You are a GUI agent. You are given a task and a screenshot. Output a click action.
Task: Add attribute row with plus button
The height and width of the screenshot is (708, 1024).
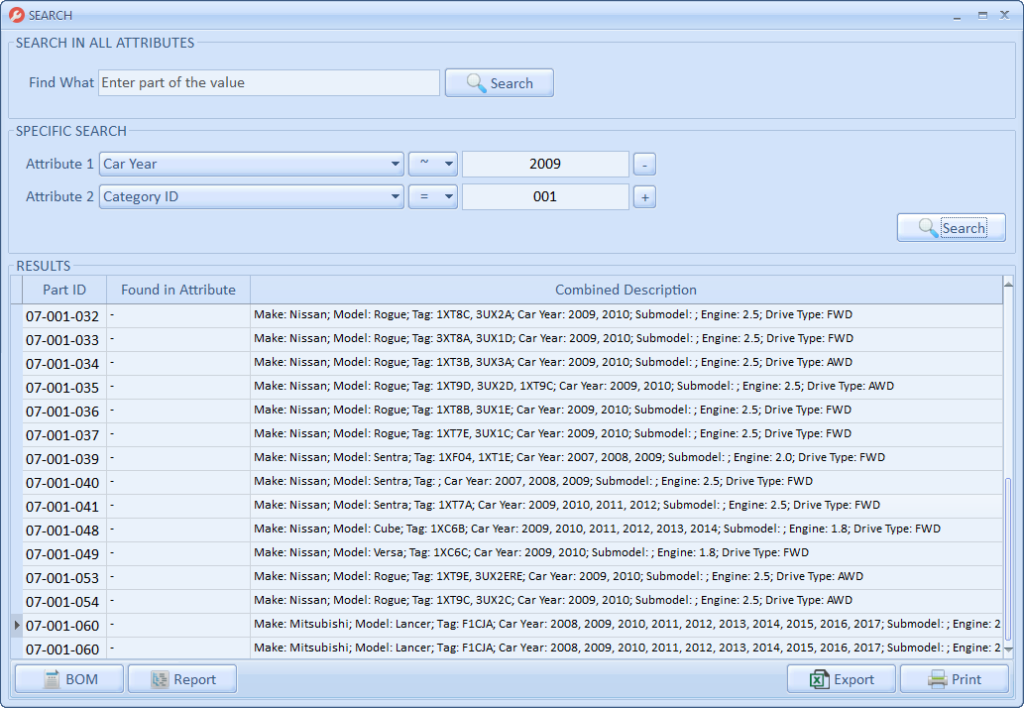pos(645,198)
